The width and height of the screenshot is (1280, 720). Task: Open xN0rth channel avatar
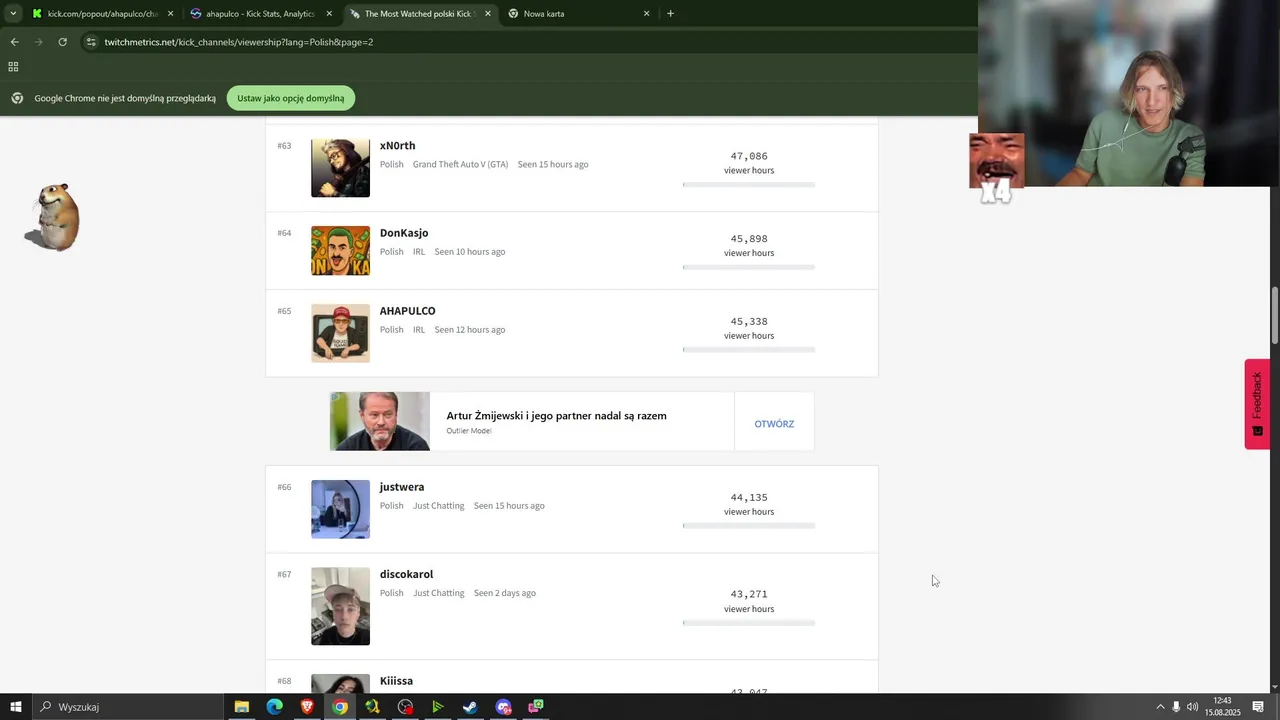[x=340, y=168]
